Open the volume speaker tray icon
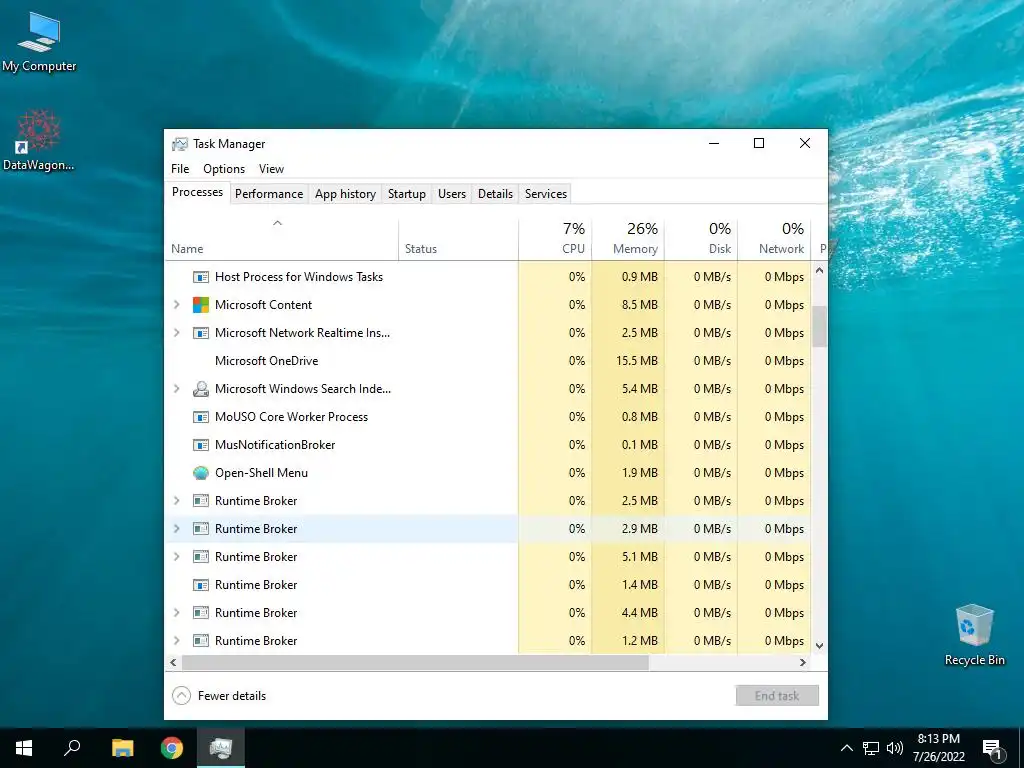The width and height of the screenshot is (1024, 768). click(895, 748)
